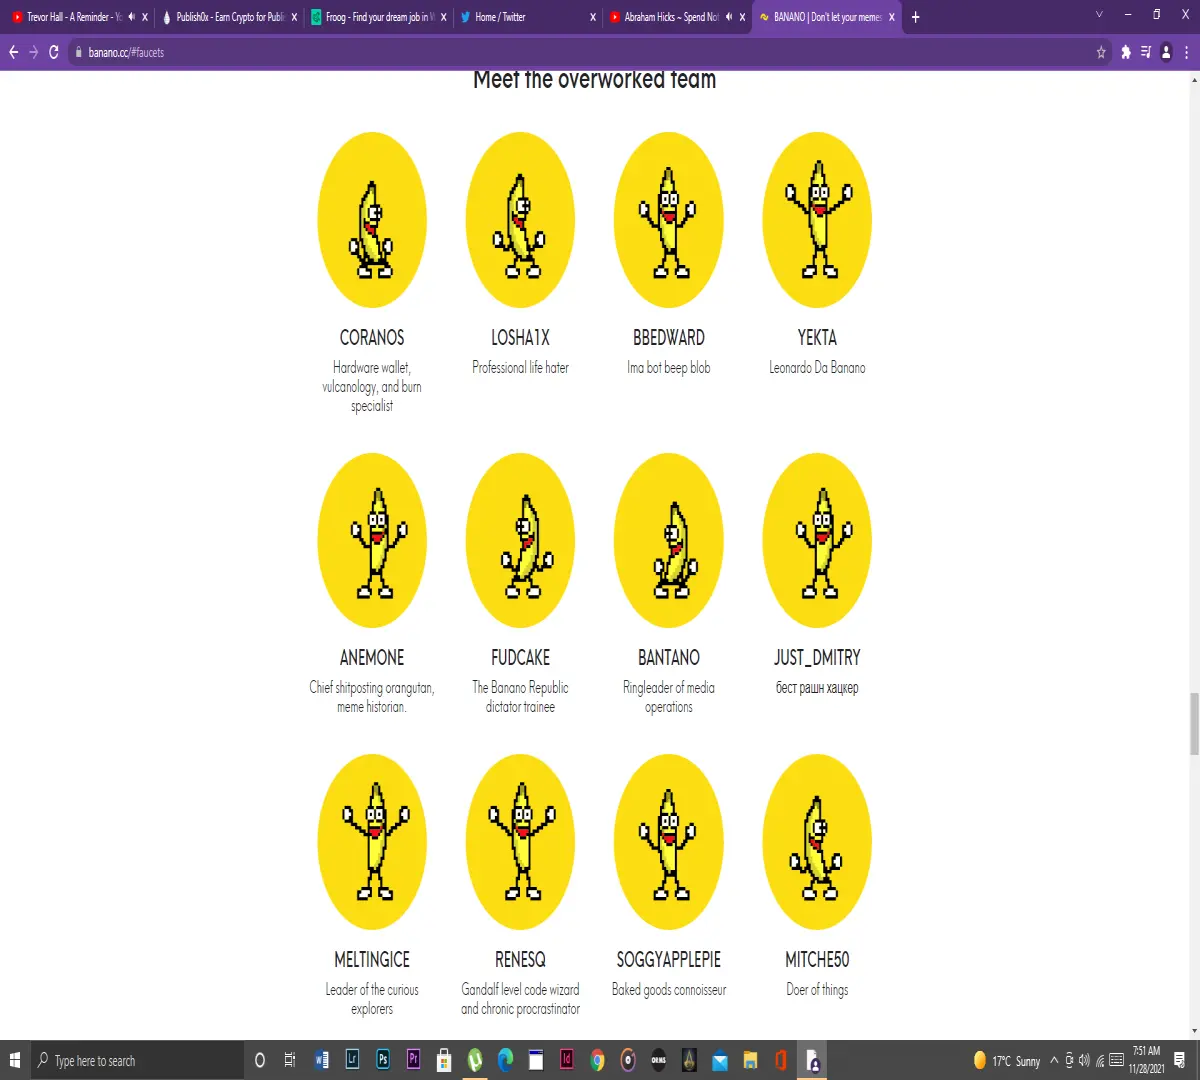Launch InDesign from the taskbar
The image size is (1200, 1080).
pyautogui.click(x=567, y=1060)
